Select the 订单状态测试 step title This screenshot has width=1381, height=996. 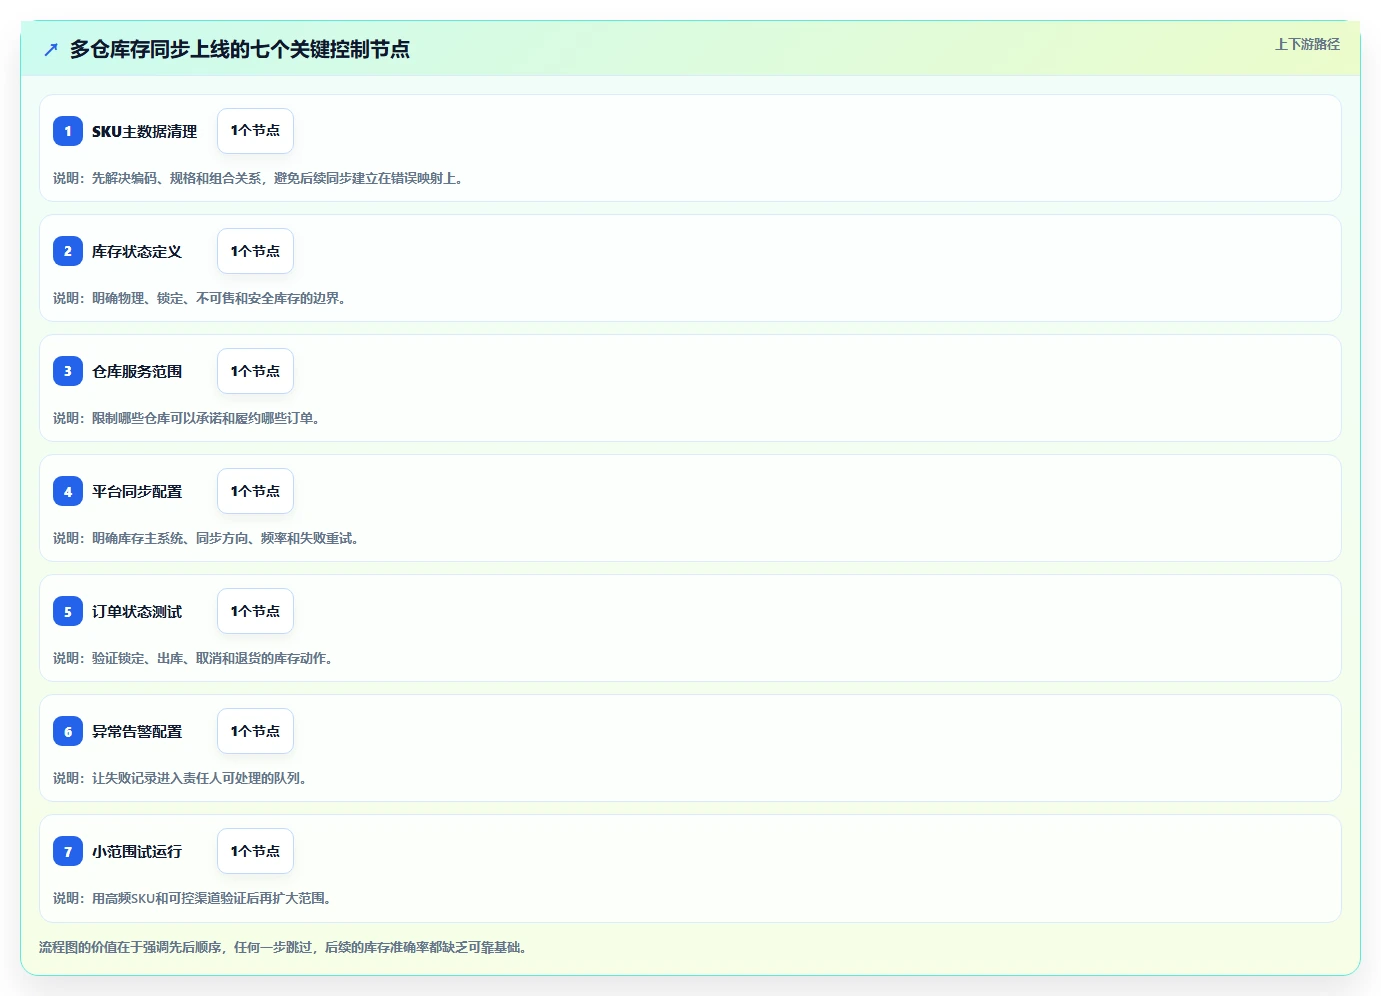pos(137,611)
